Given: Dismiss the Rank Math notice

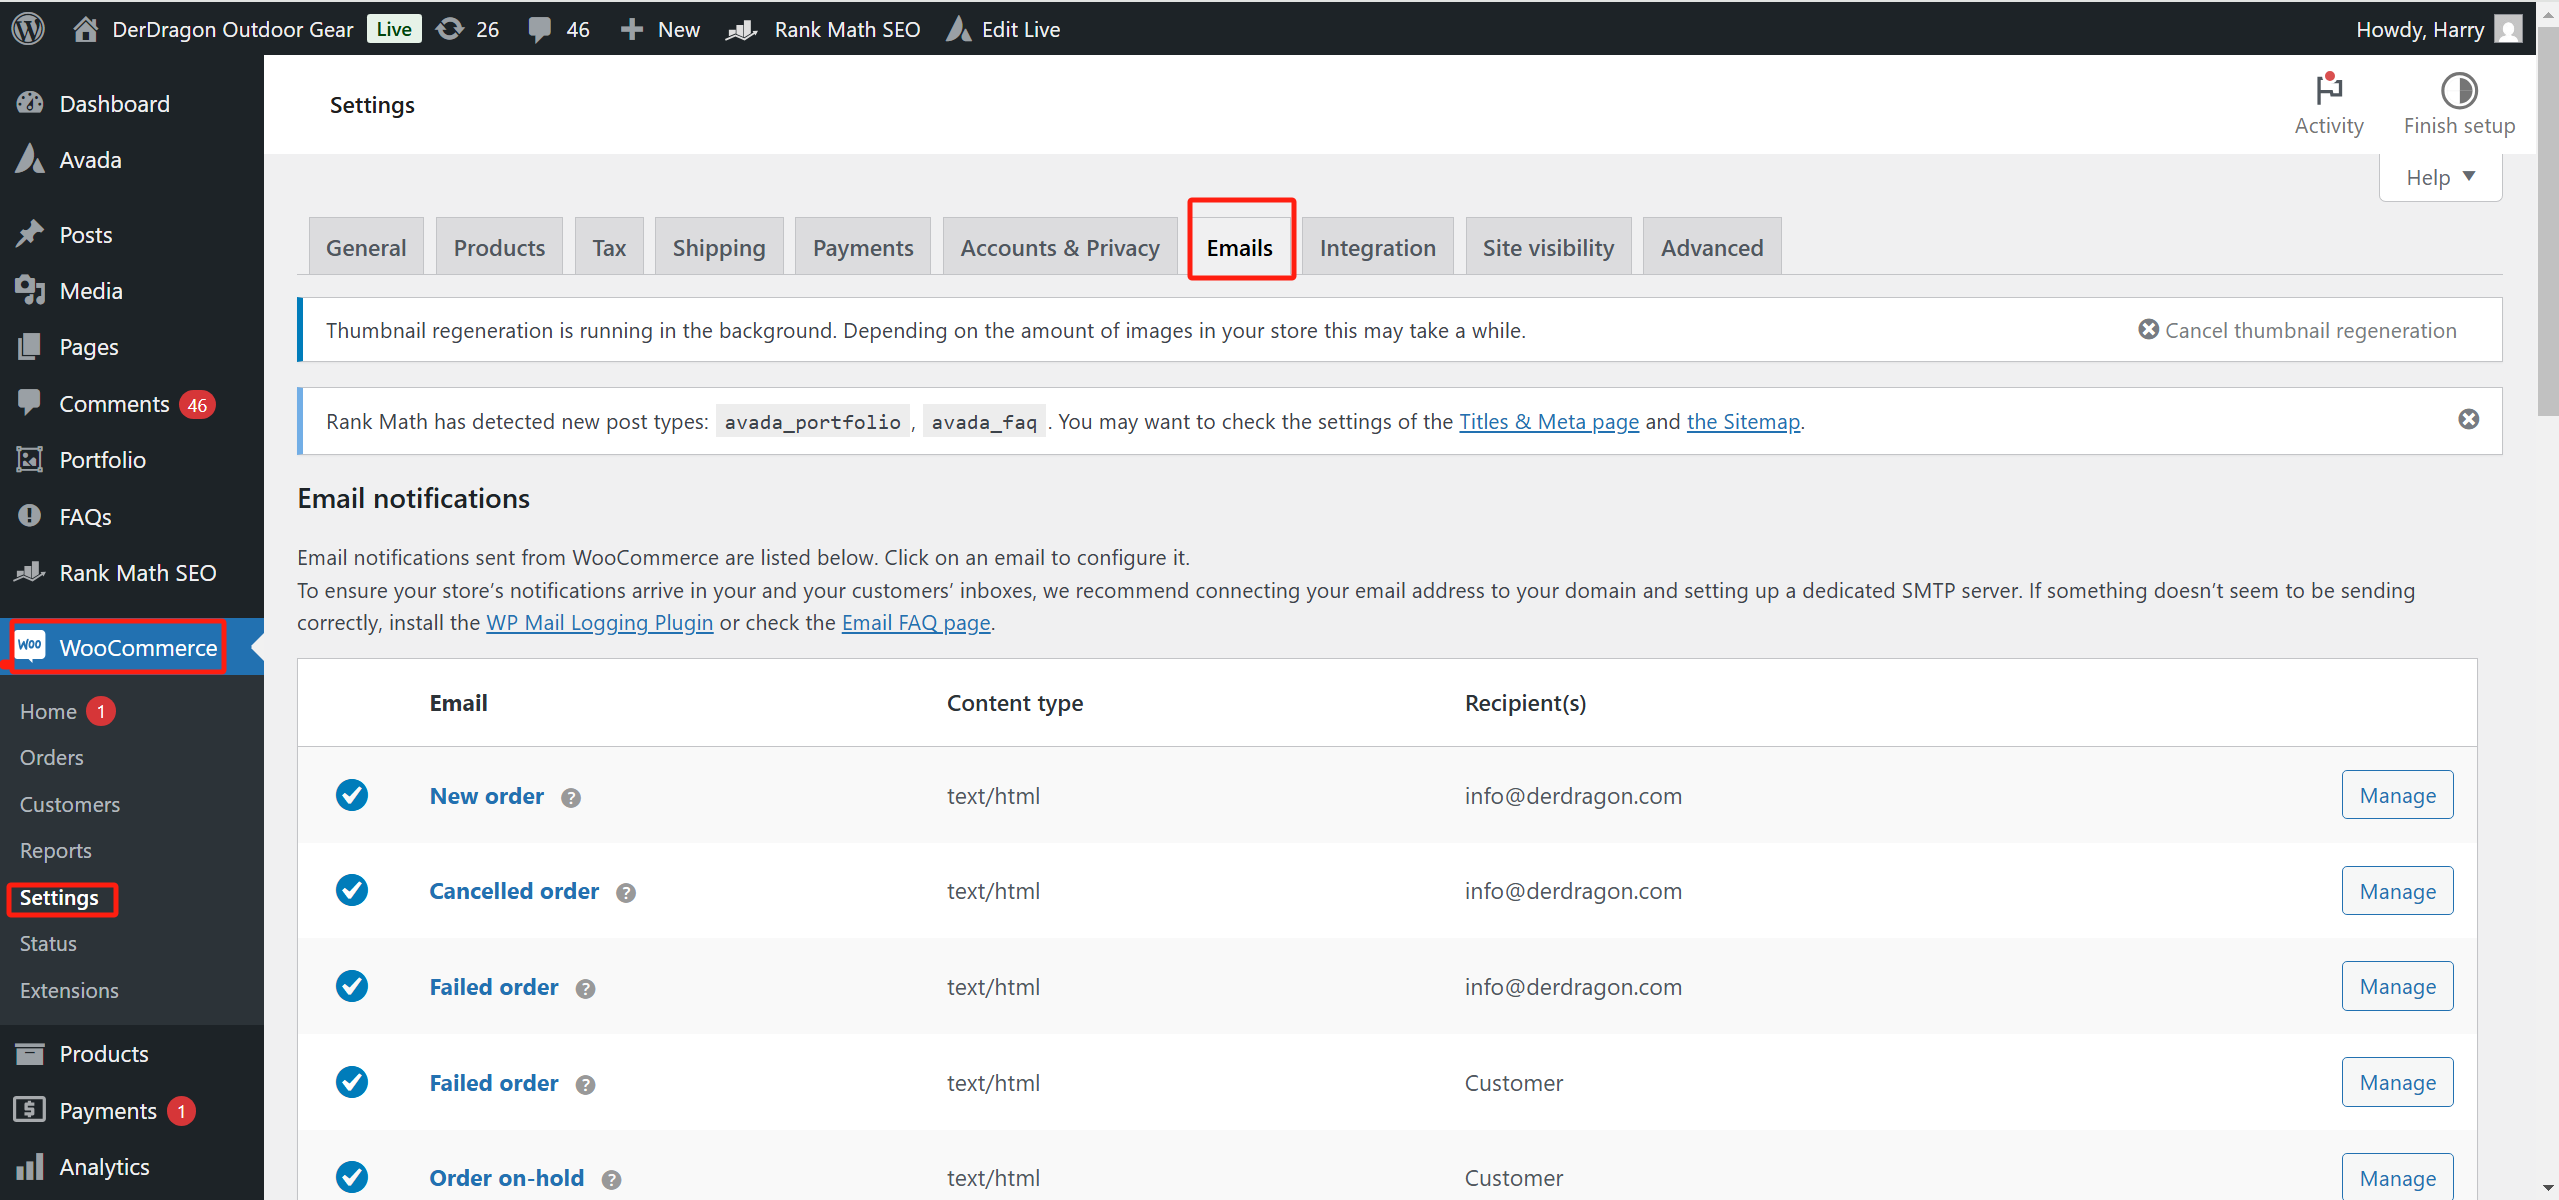Looking at the screenshot, I should pyautogui.click(x=2468, y=419).
